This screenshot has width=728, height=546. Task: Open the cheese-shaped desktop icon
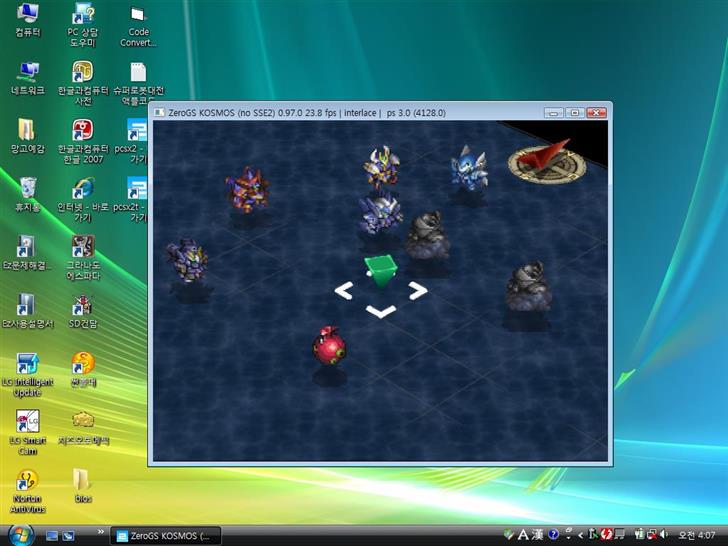point(83,427)
